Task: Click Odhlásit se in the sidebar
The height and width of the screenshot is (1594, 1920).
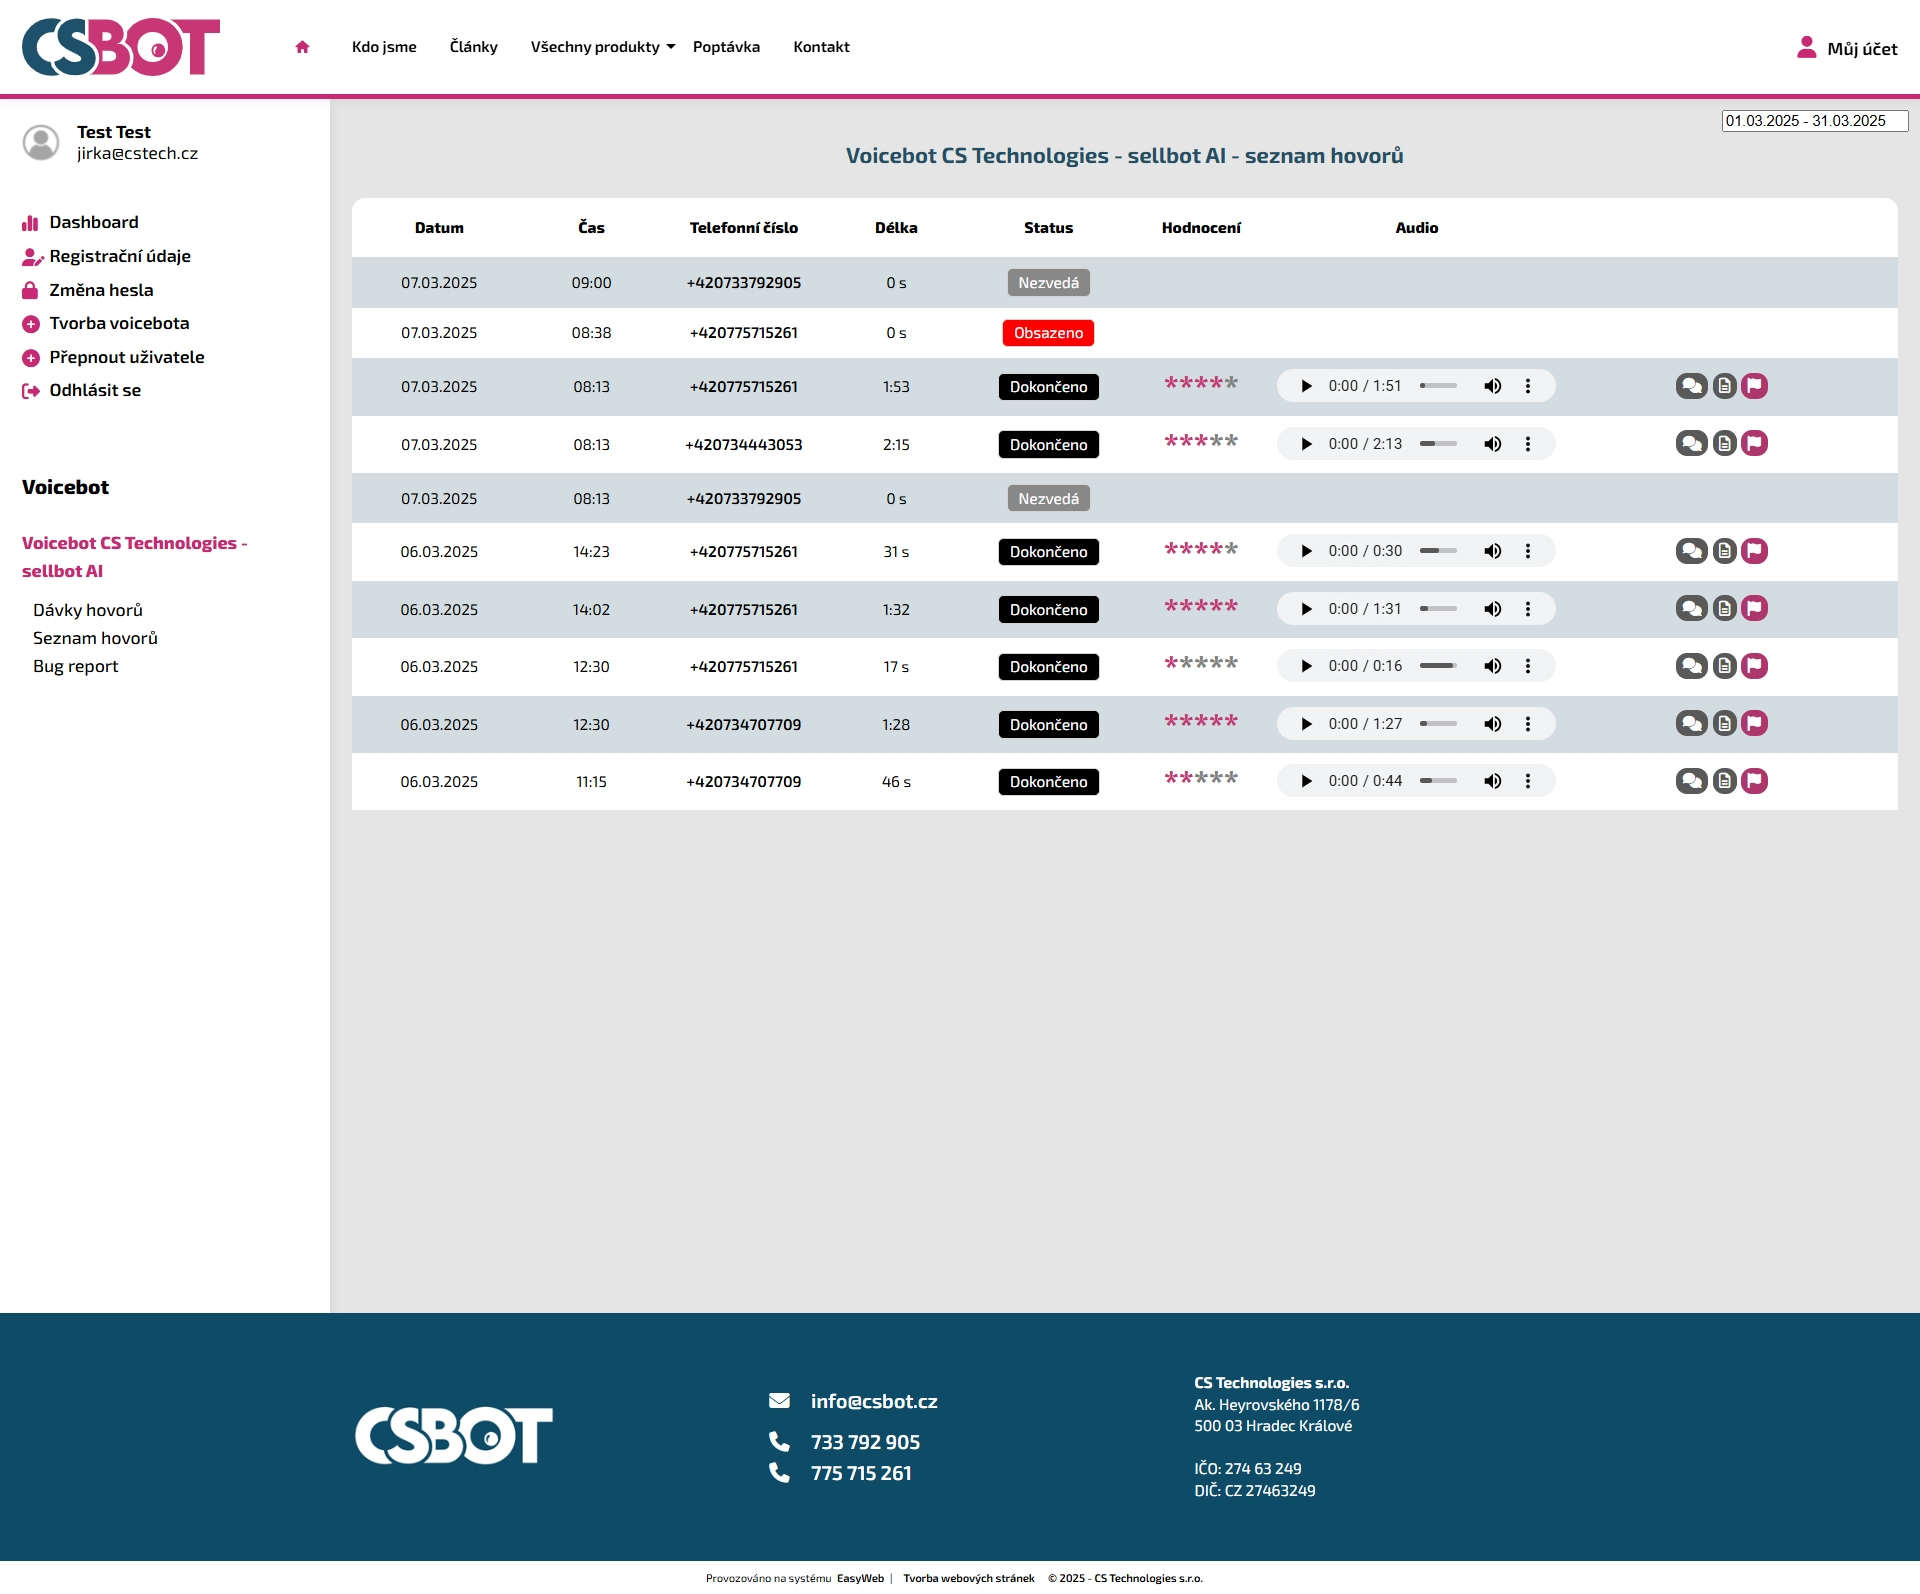Action: pyautogui.click(x=95, y=390)
